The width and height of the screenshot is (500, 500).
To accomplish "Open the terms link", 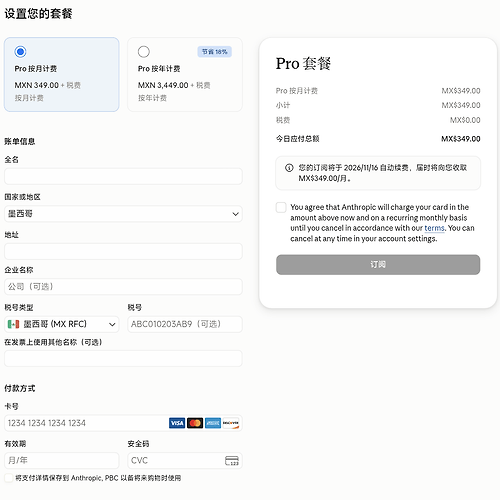I will click(x=434, y=228).
